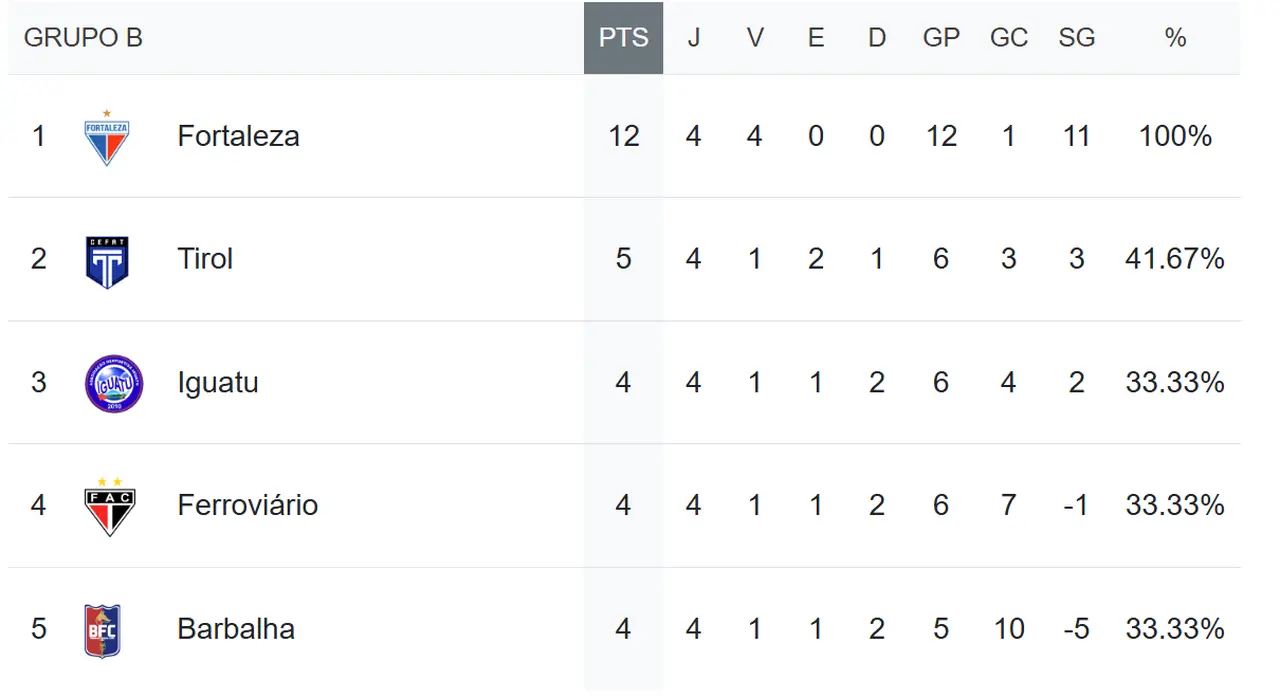Click Fortaleza's 100% success rate cell
Viewport: 1280px width, 698px height.
pos(1175,136)
